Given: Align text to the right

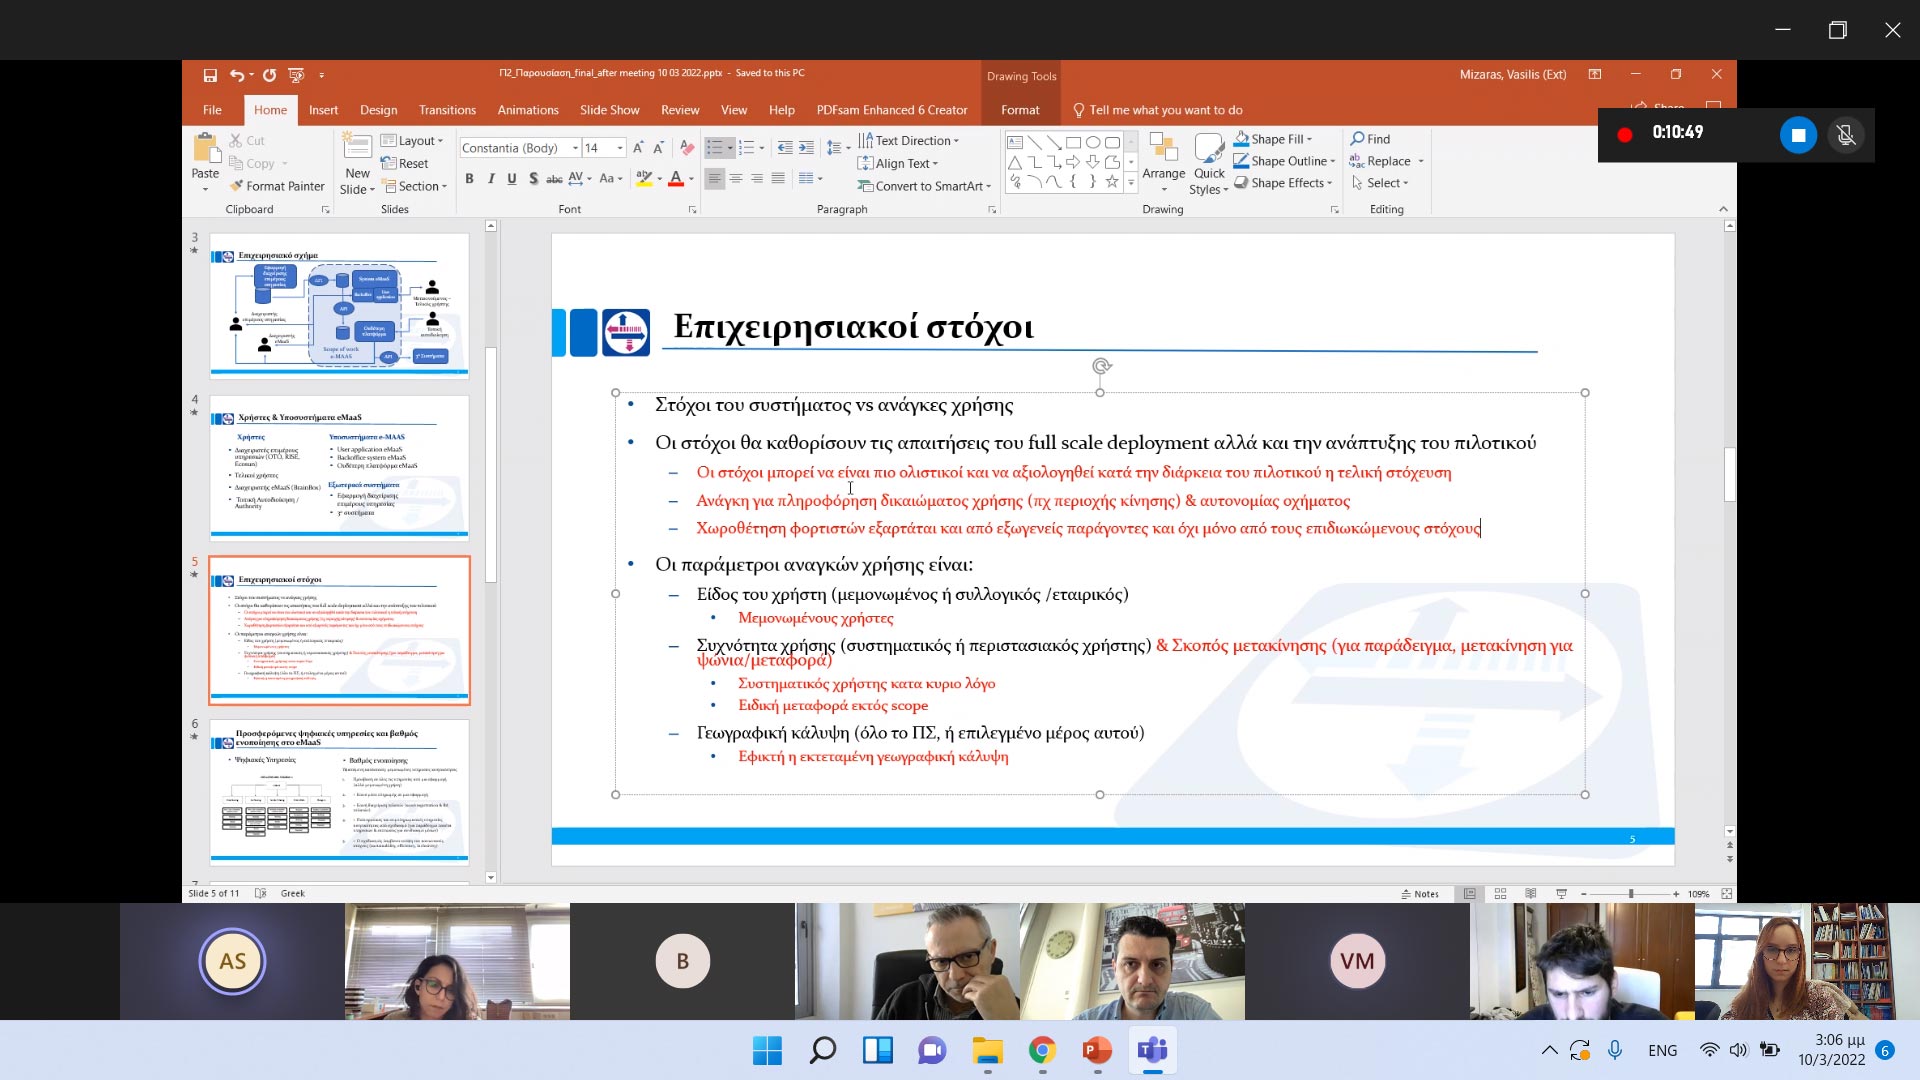Looking at the screenshot, I should point(757,179).
